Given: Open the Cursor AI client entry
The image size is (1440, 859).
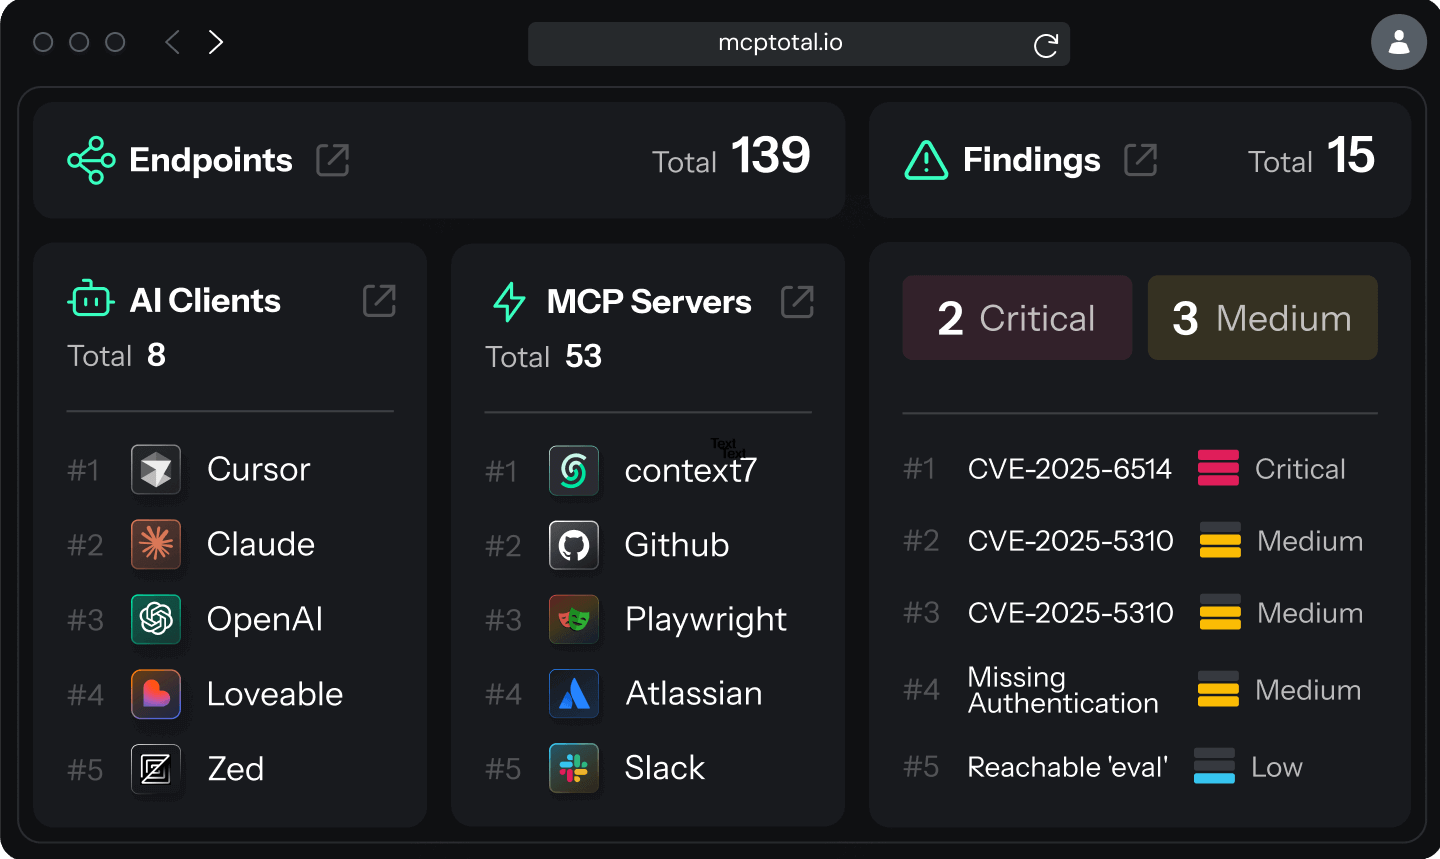Looking at the screenshot, I should pyautogui.click(x=156, y=469).
